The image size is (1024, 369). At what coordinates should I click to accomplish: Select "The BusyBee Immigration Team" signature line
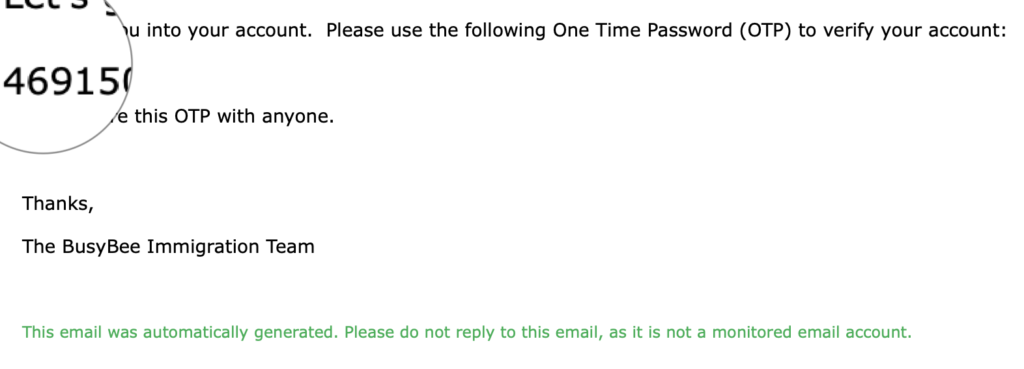tap(168, 246)
